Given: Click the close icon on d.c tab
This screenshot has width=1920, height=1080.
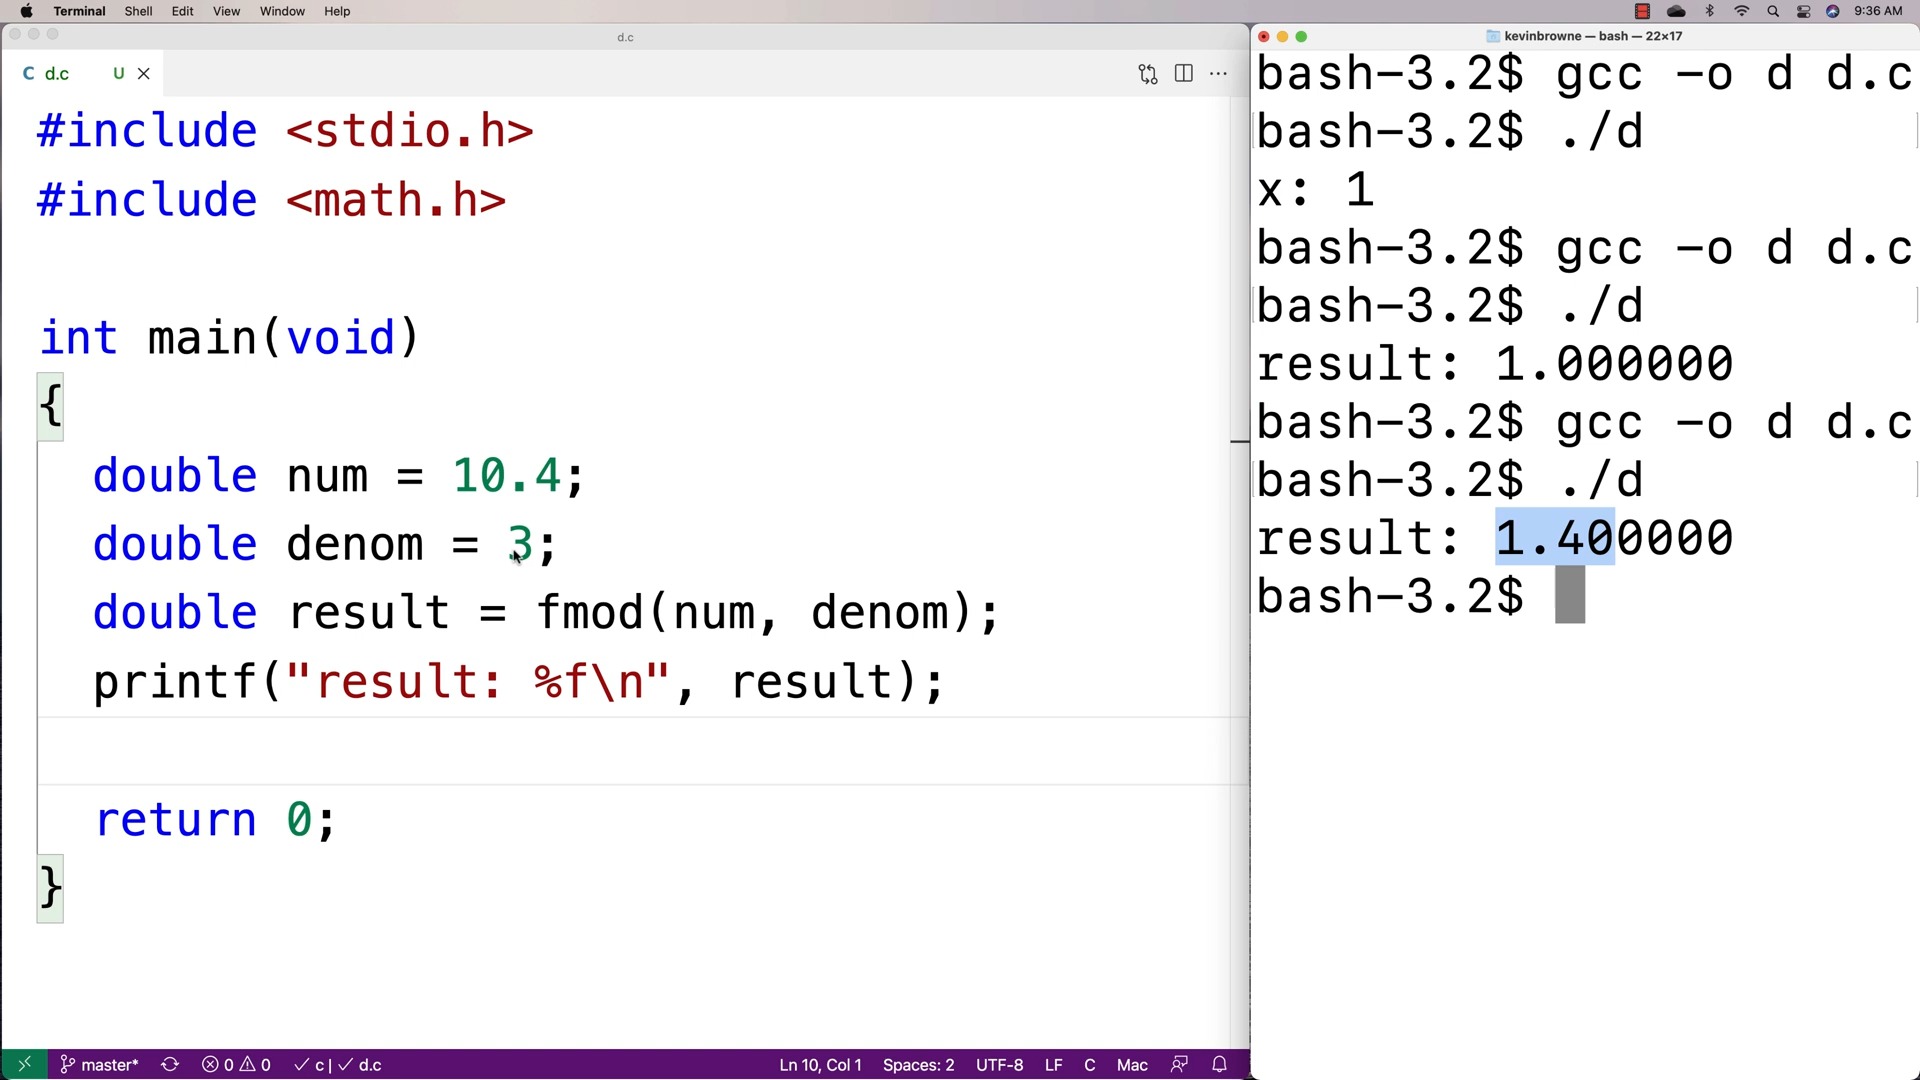Looking at the screenshot, I should coord(144,73).
